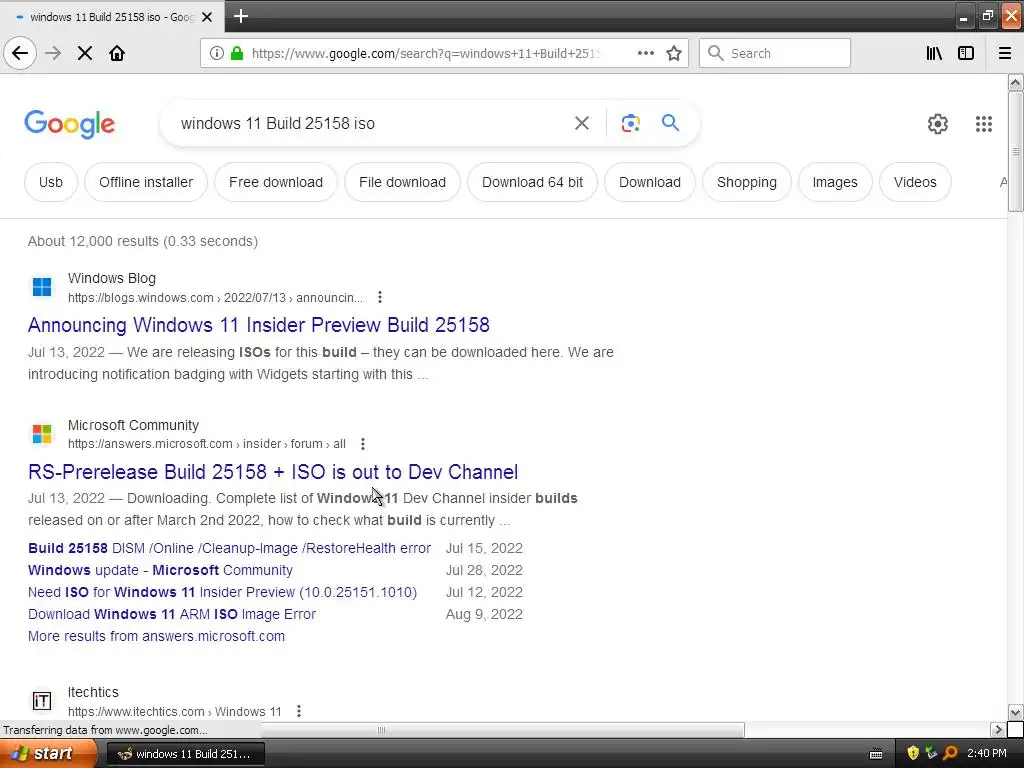Click the vertical scrollbar up arrow
The image size is (1024, 768).
[x=1015, y=82]
